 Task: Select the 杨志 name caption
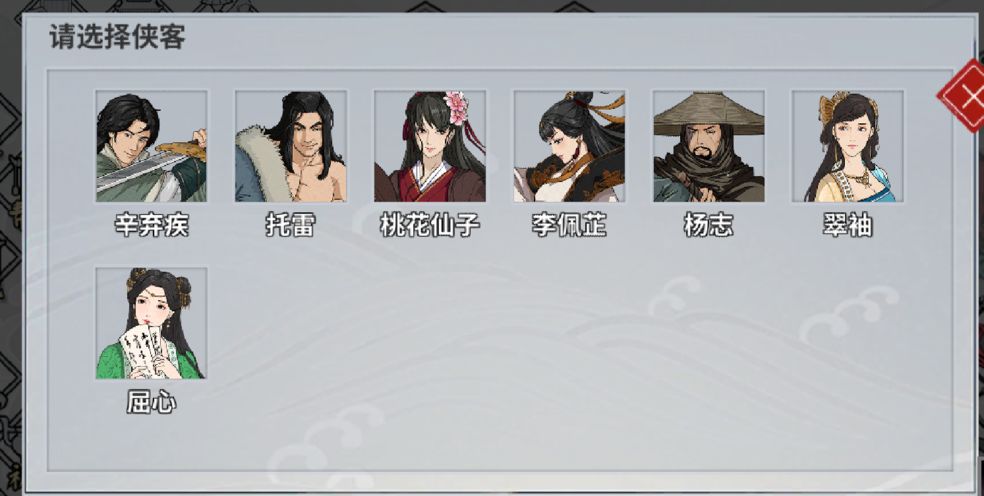(709, 225)
